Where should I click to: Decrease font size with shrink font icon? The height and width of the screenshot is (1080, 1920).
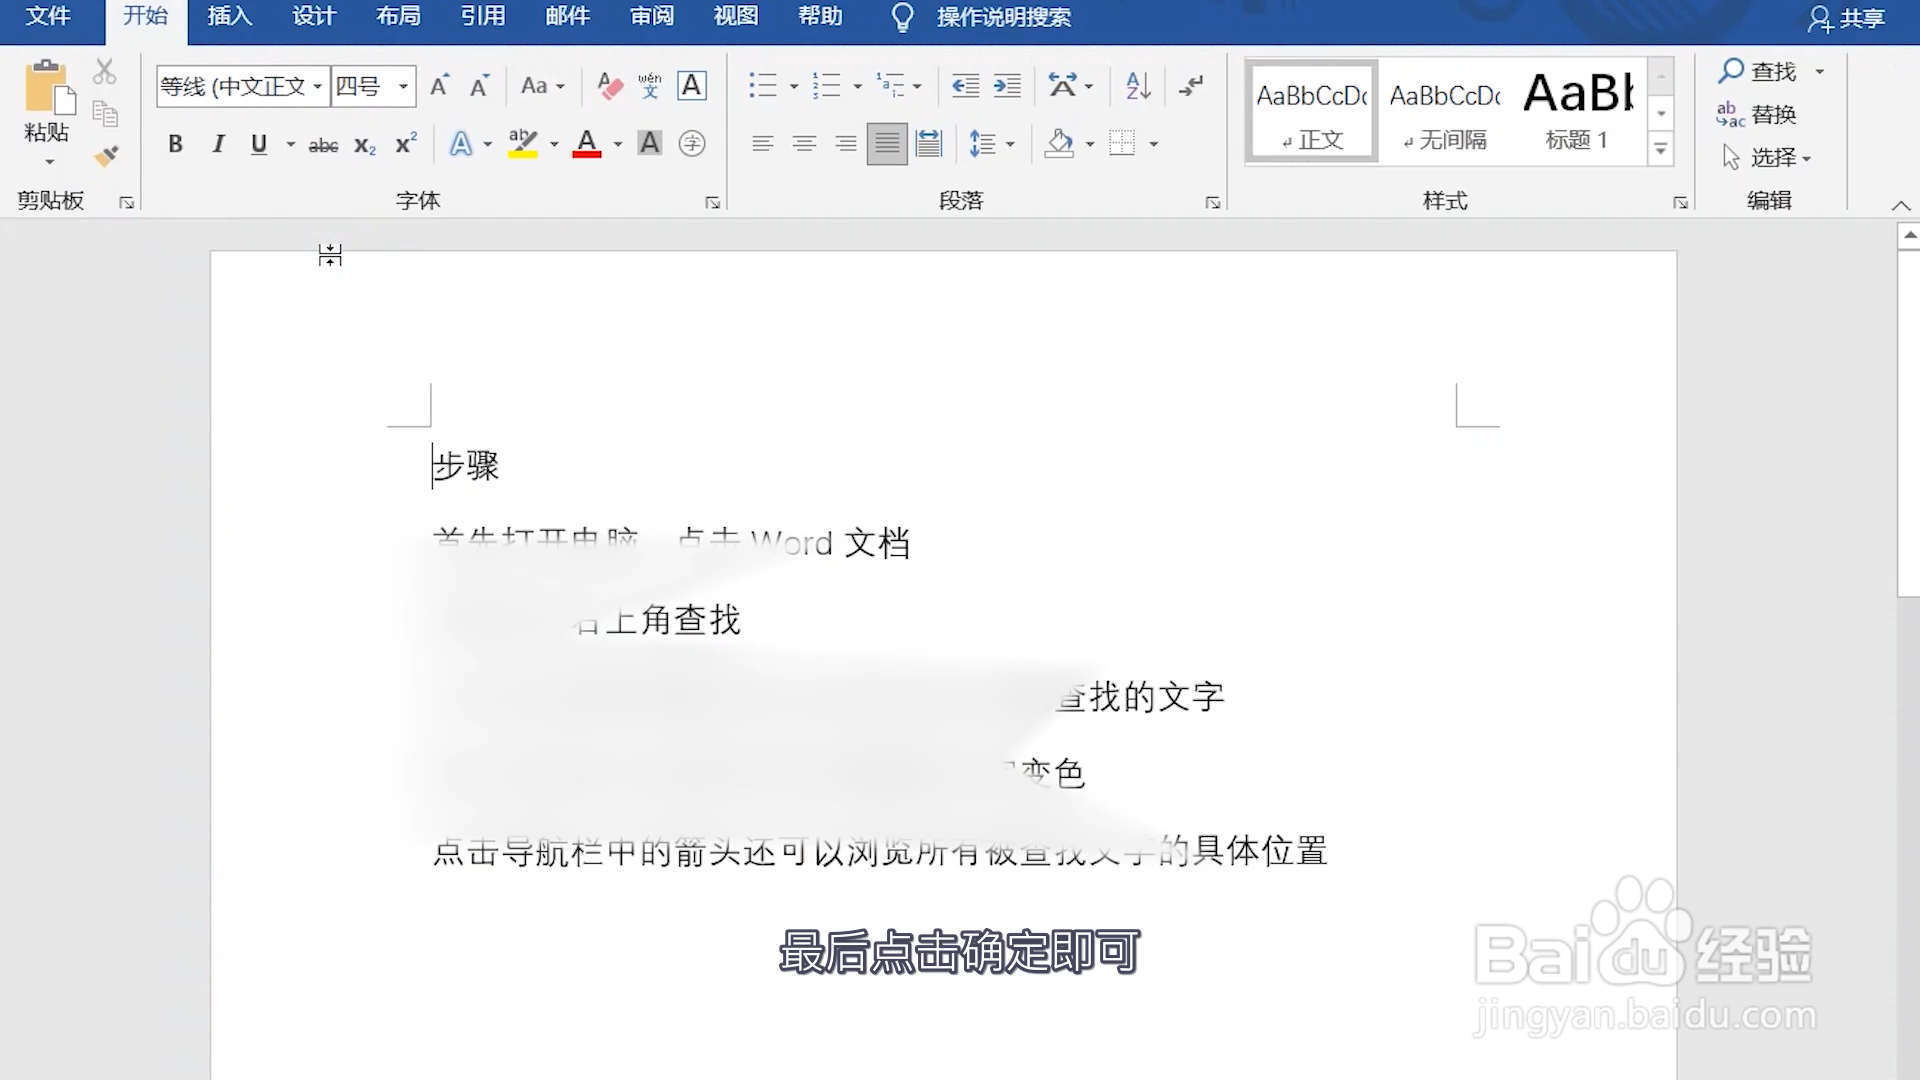pos(480,86)
